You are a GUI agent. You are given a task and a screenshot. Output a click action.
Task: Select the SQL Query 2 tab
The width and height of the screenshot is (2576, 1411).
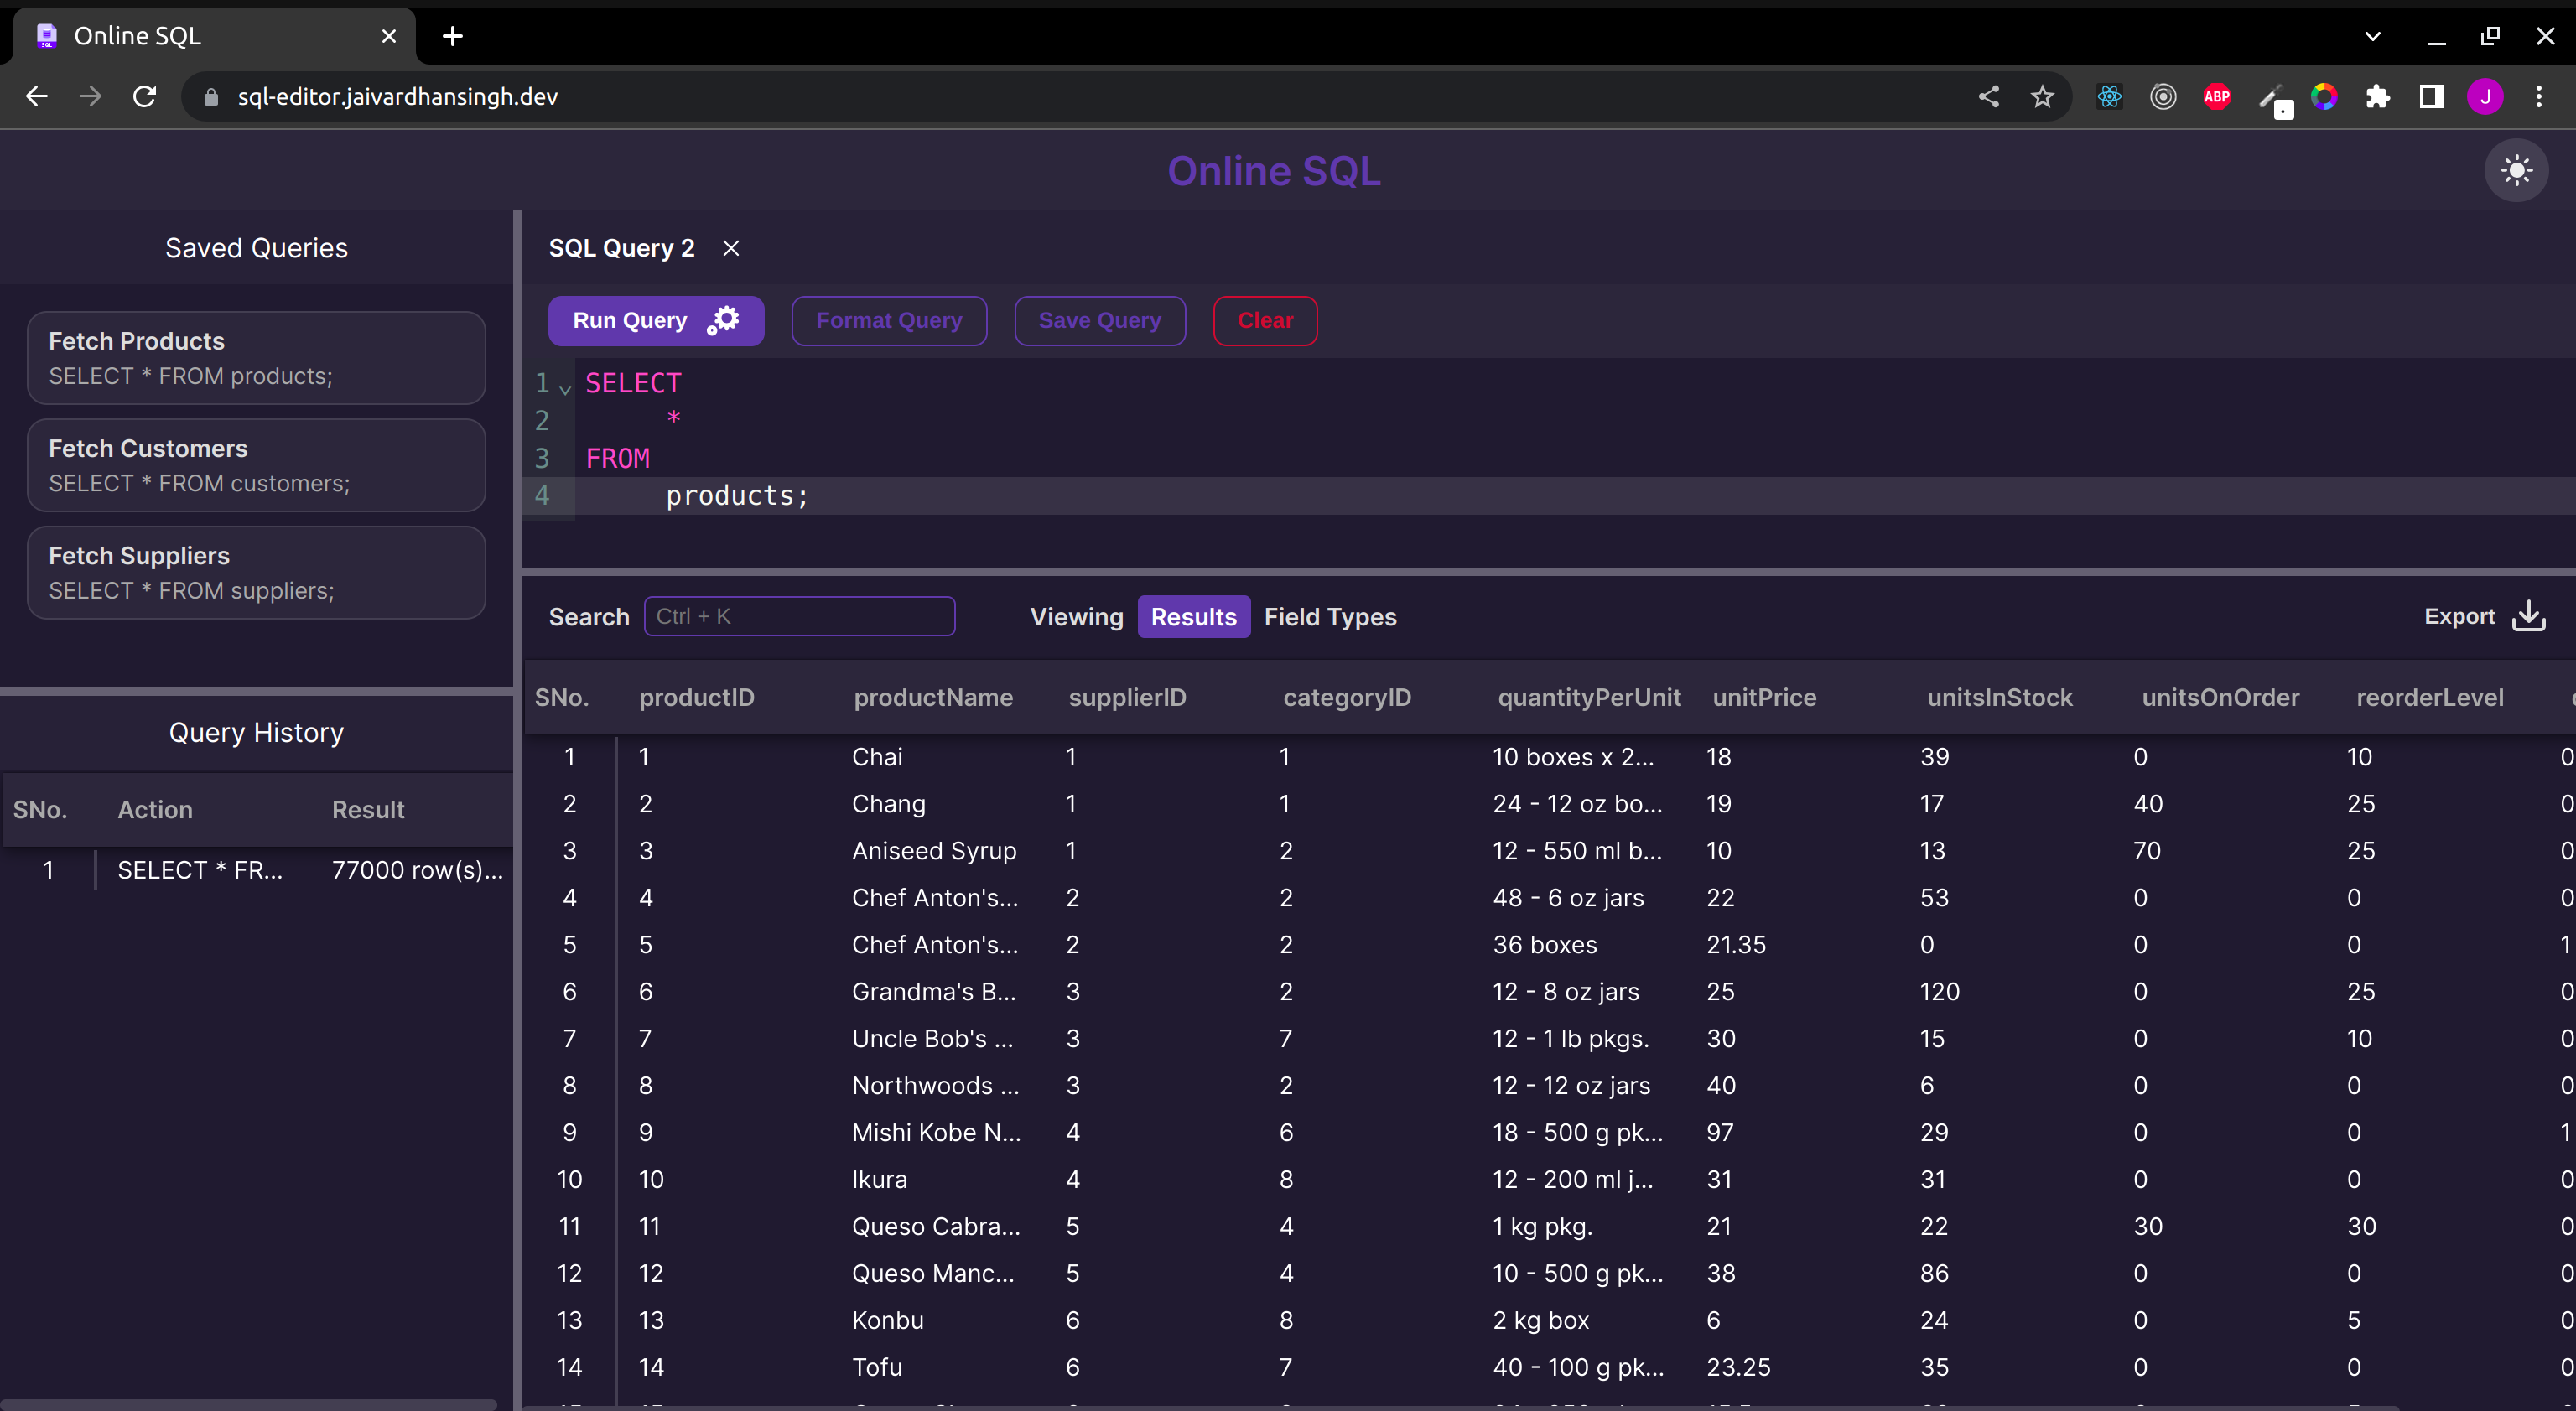[x=621, y=248]
